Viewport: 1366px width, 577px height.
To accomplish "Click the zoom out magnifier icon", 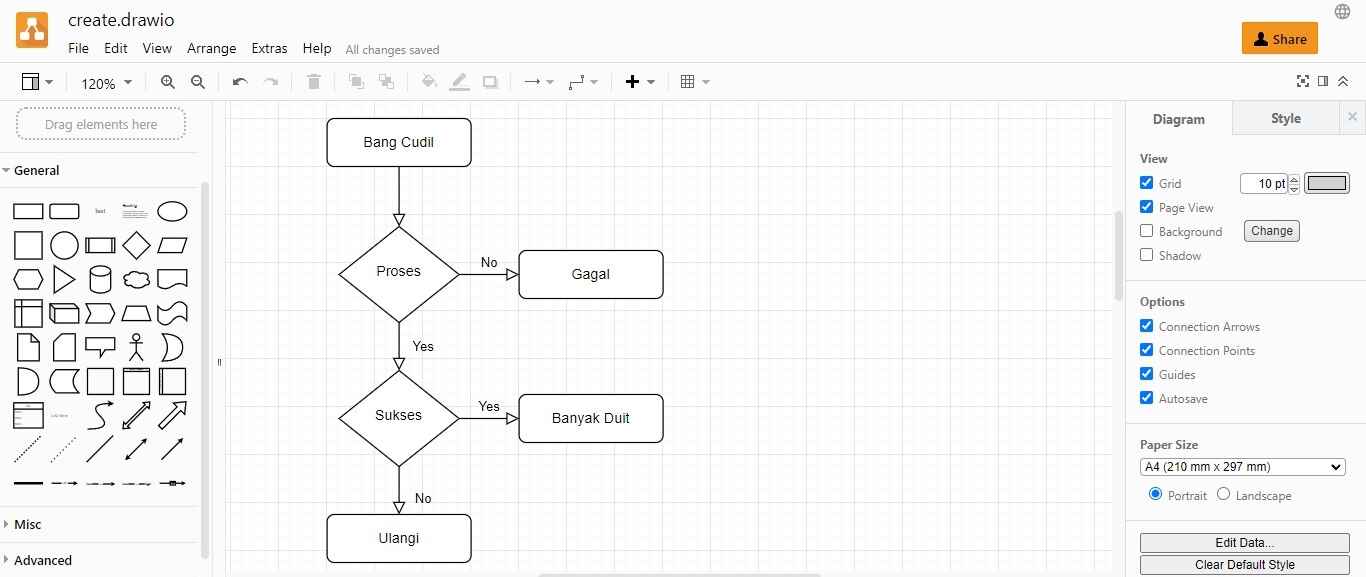I will [198, 83].
